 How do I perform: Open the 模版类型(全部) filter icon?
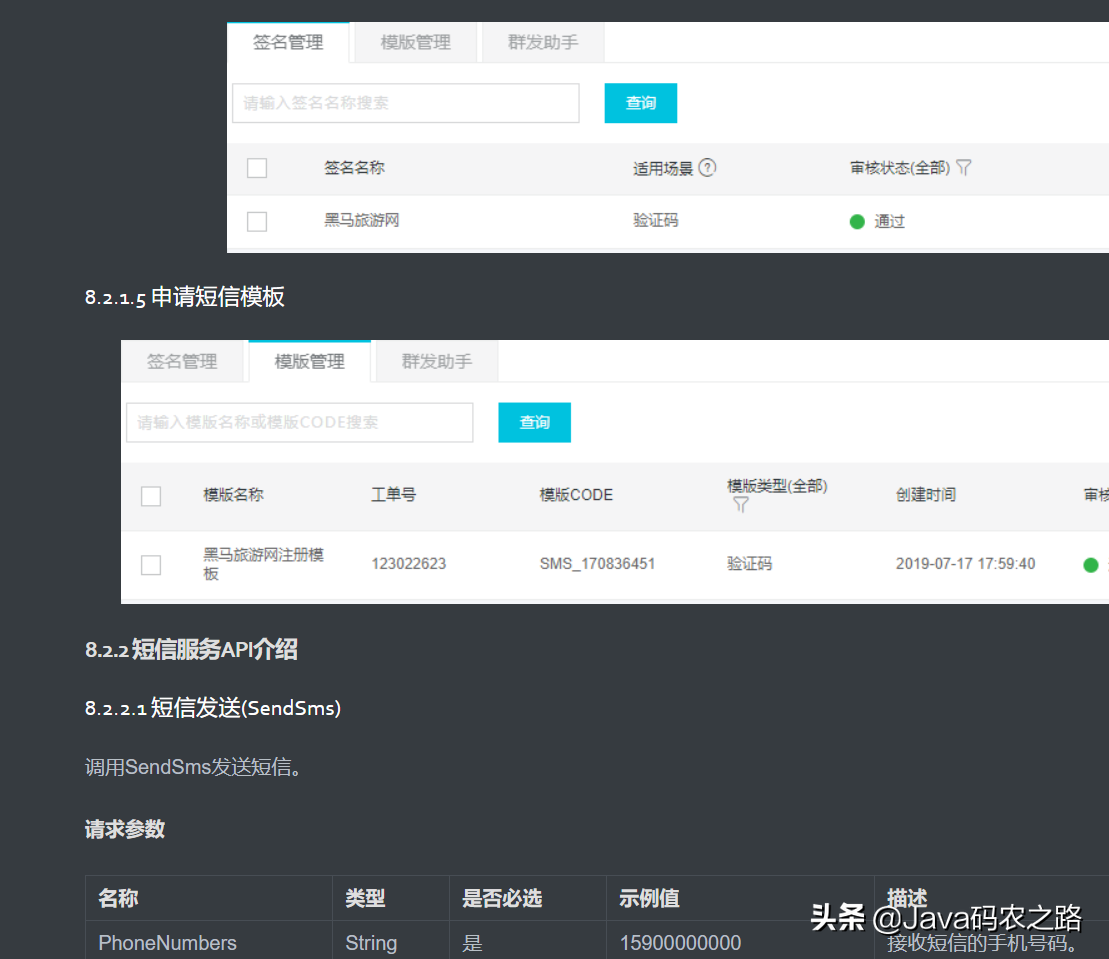[x=741, y=504]
